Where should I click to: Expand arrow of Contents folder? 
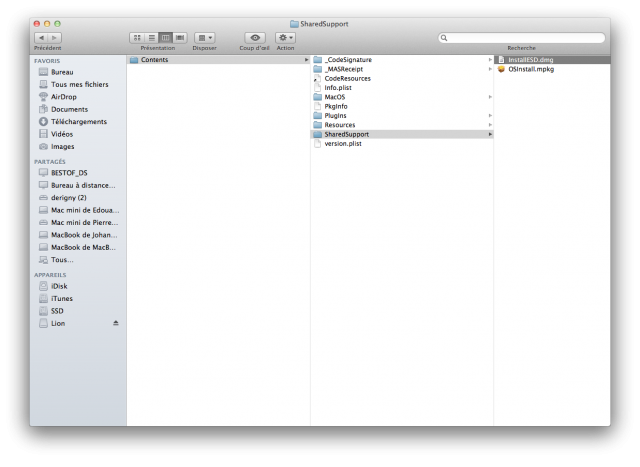tap(306, 60)
